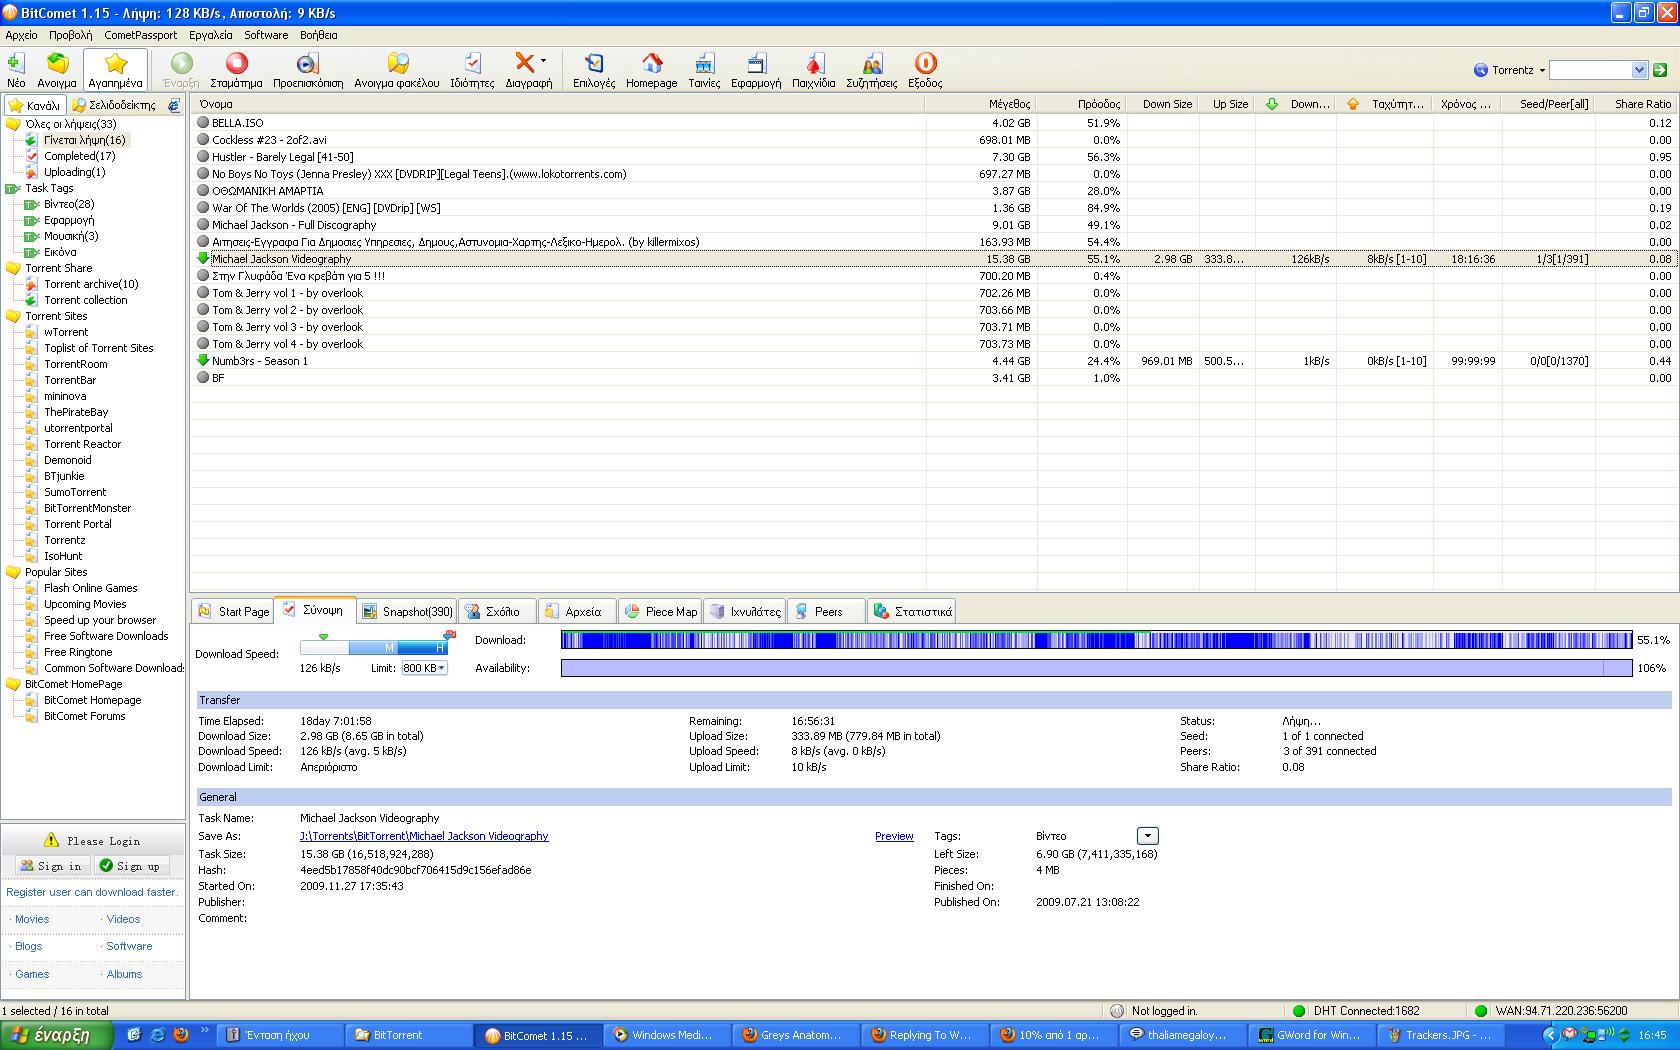
Task: Open the Προβολή menu
Action: 70,35
